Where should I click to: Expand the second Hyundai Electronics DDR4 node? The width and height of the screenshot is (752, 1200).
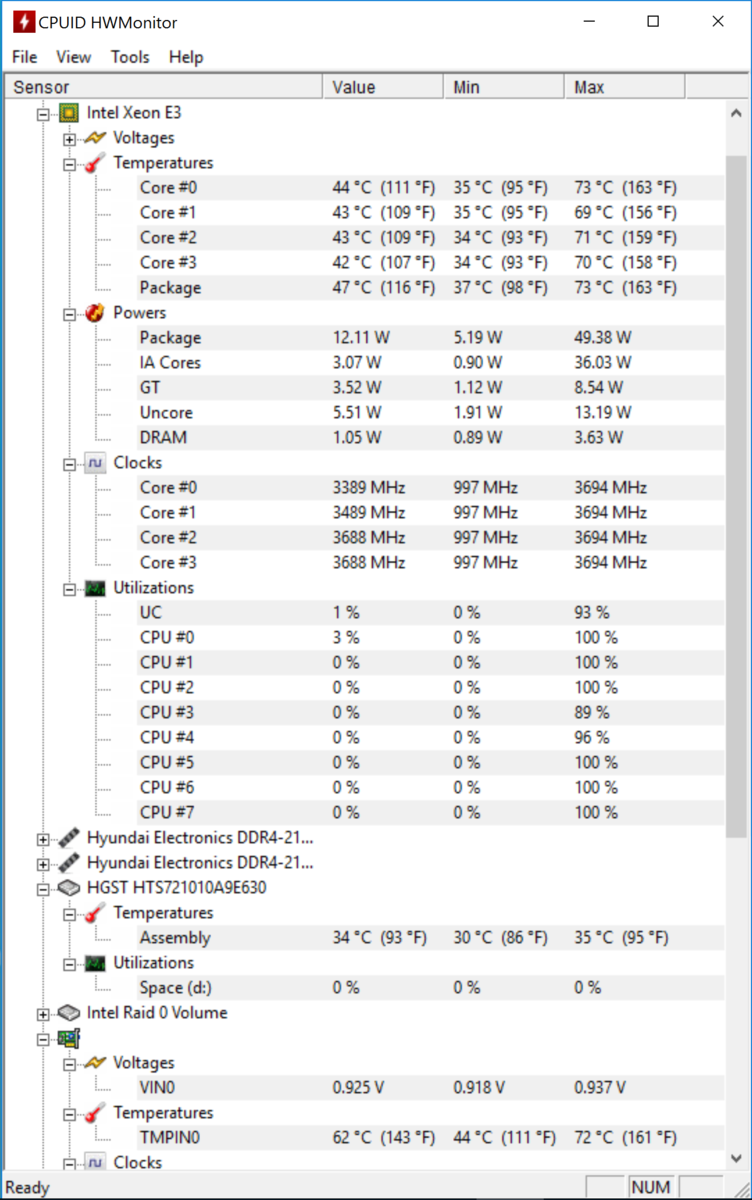point(43,864)
